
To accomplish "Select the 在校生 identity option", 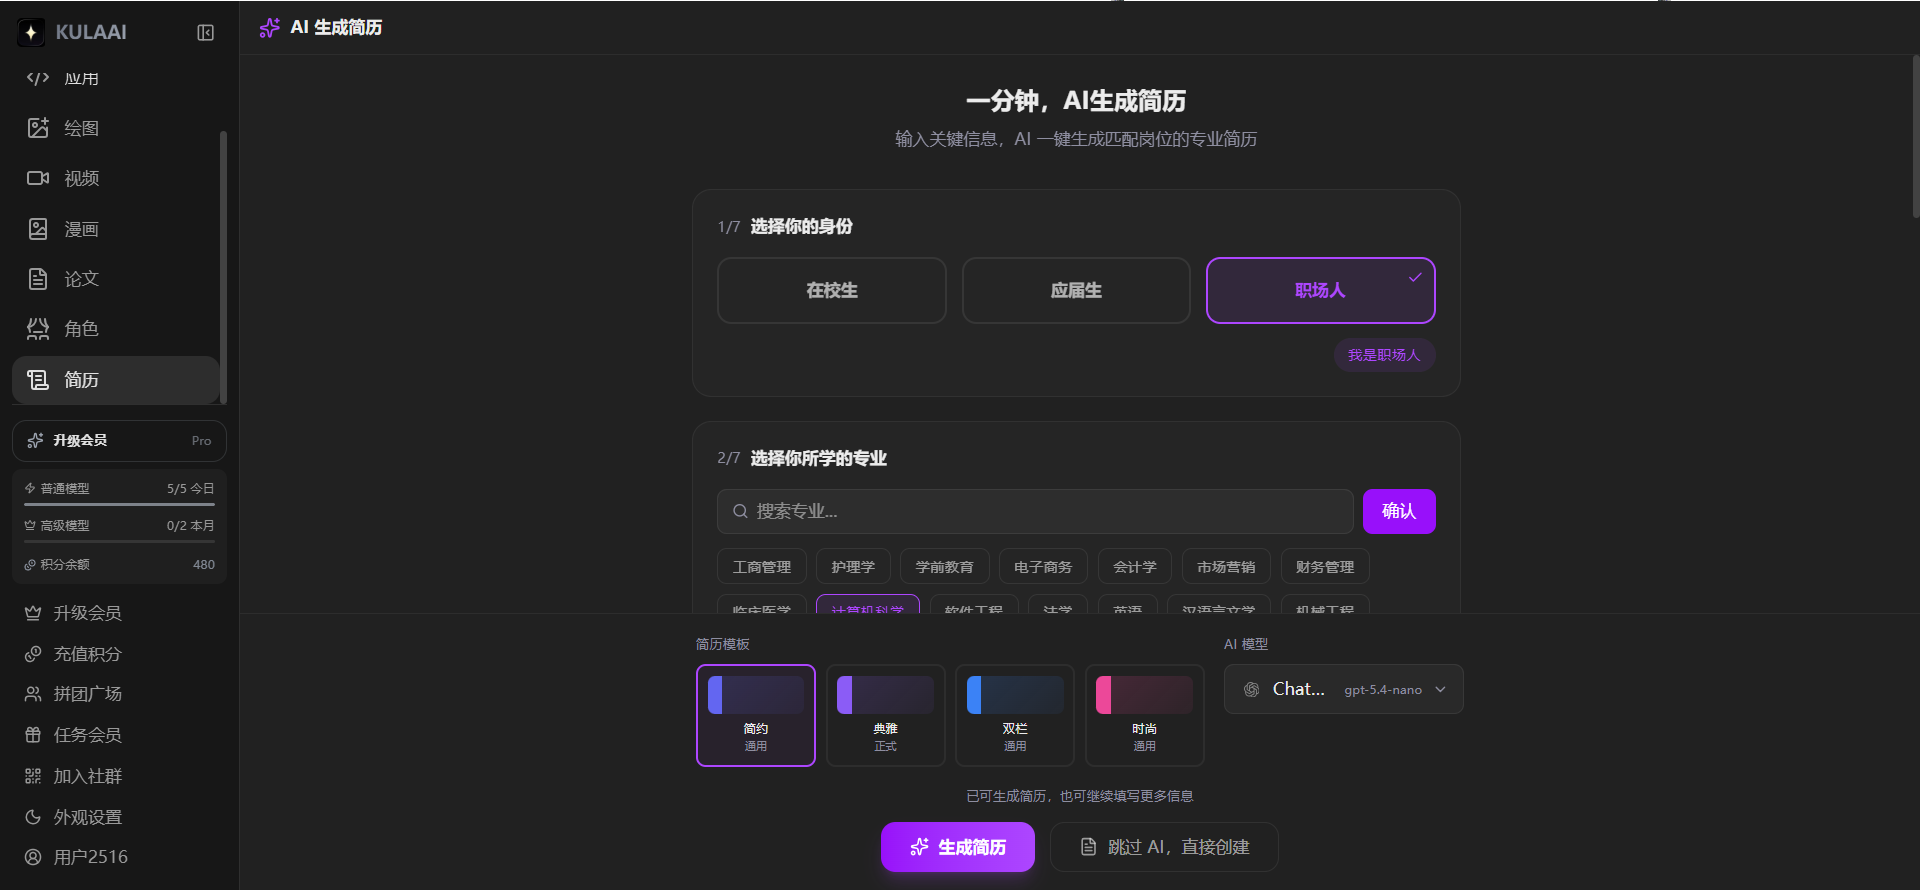I will click(x=832, y=290).
